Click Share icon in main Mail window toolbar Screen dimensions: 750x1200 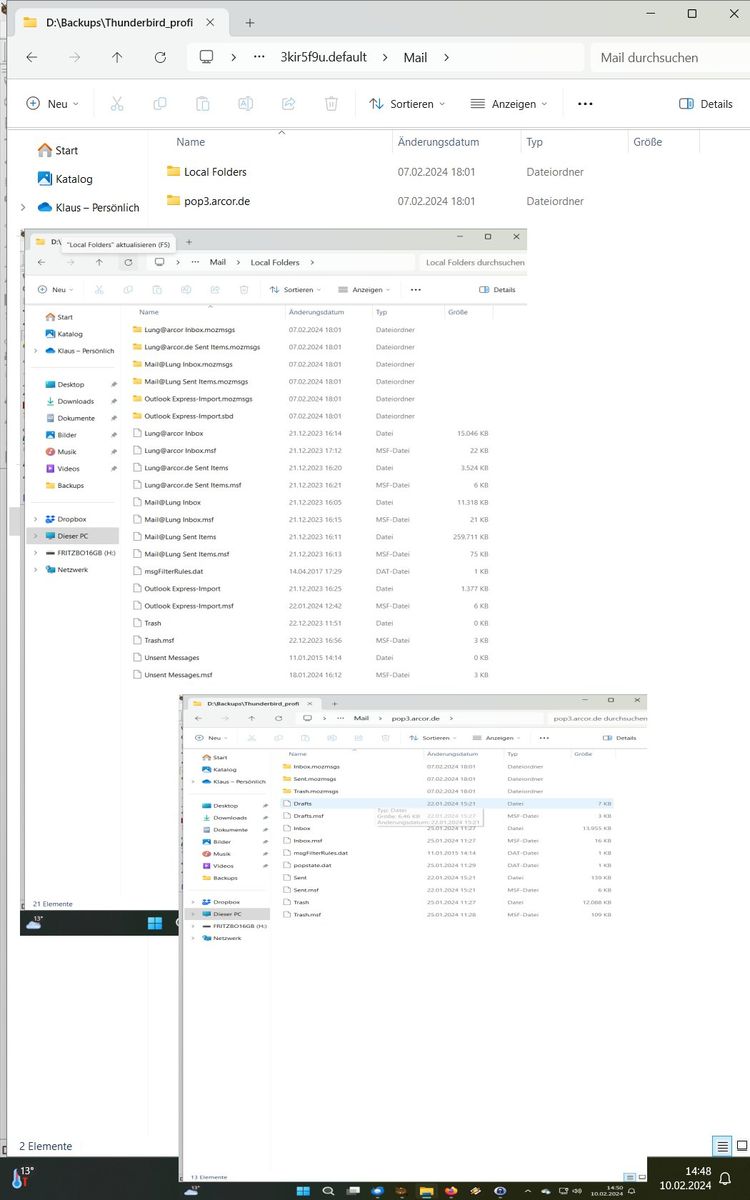(x=288, y=104)
